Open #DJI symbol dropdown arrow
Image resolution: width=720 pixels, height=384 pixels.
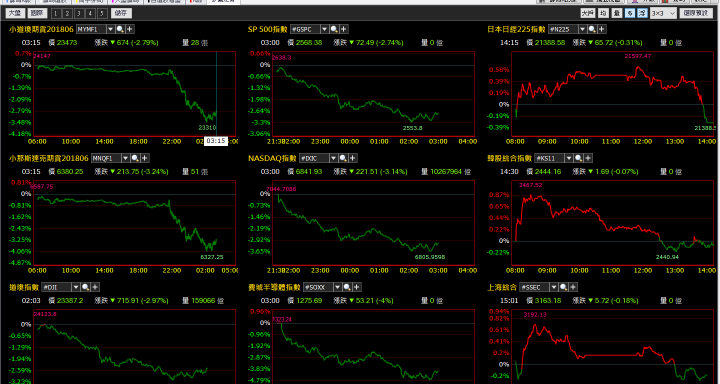tap(76, 288)
